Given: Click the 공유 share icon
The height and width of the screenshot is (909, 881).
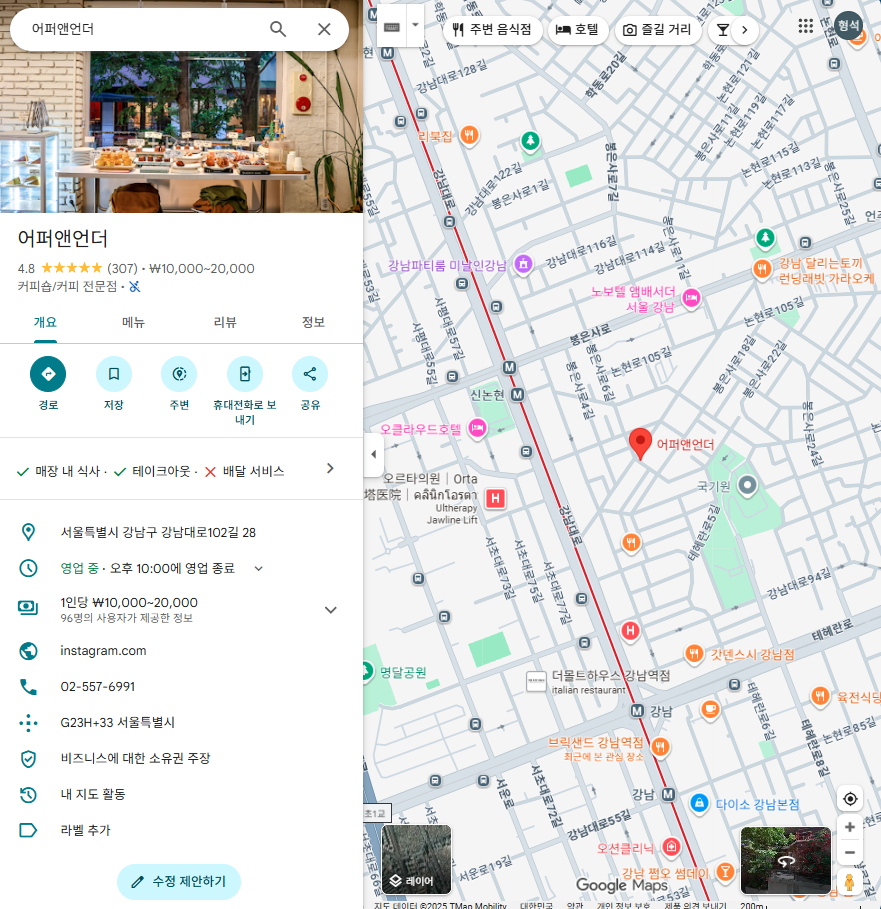Looking at the screenshot, I should tap(310, 374).
